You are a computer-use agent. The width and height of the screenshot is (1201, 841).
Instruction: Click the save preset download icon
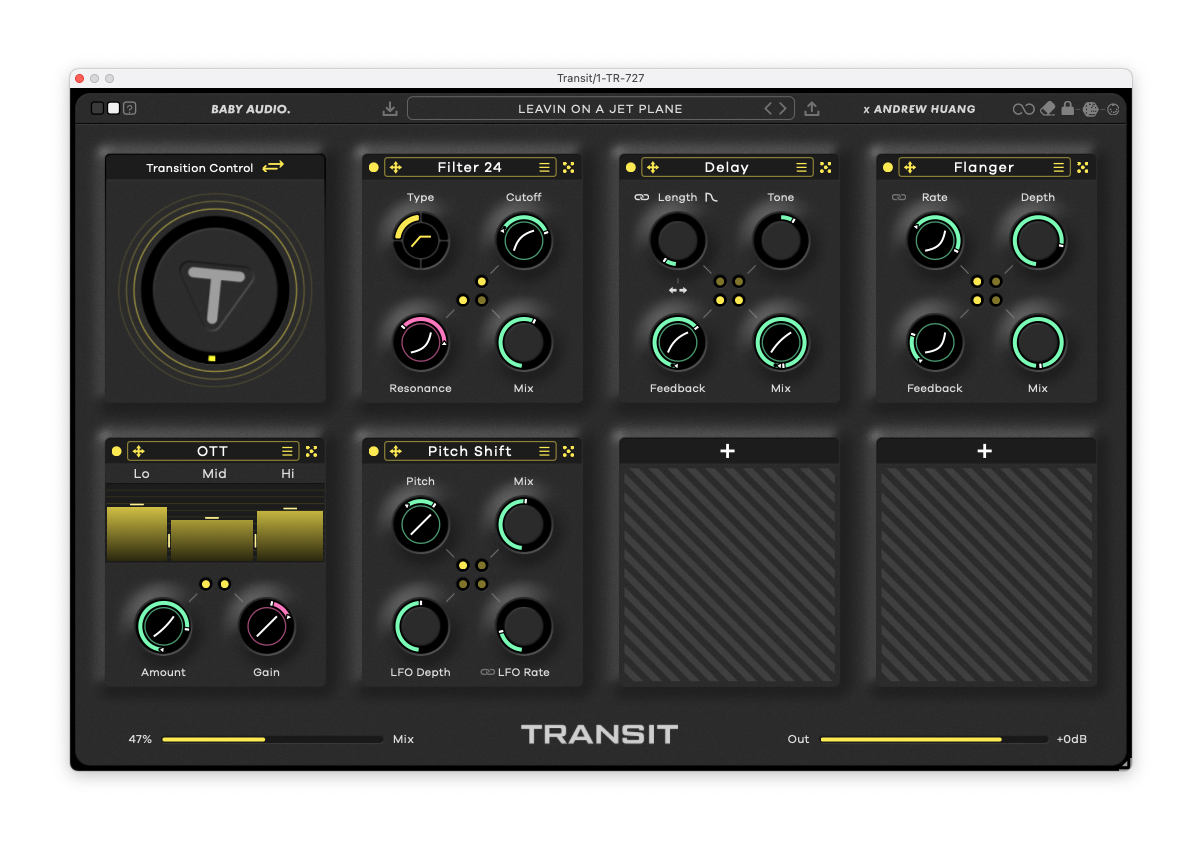390,109
